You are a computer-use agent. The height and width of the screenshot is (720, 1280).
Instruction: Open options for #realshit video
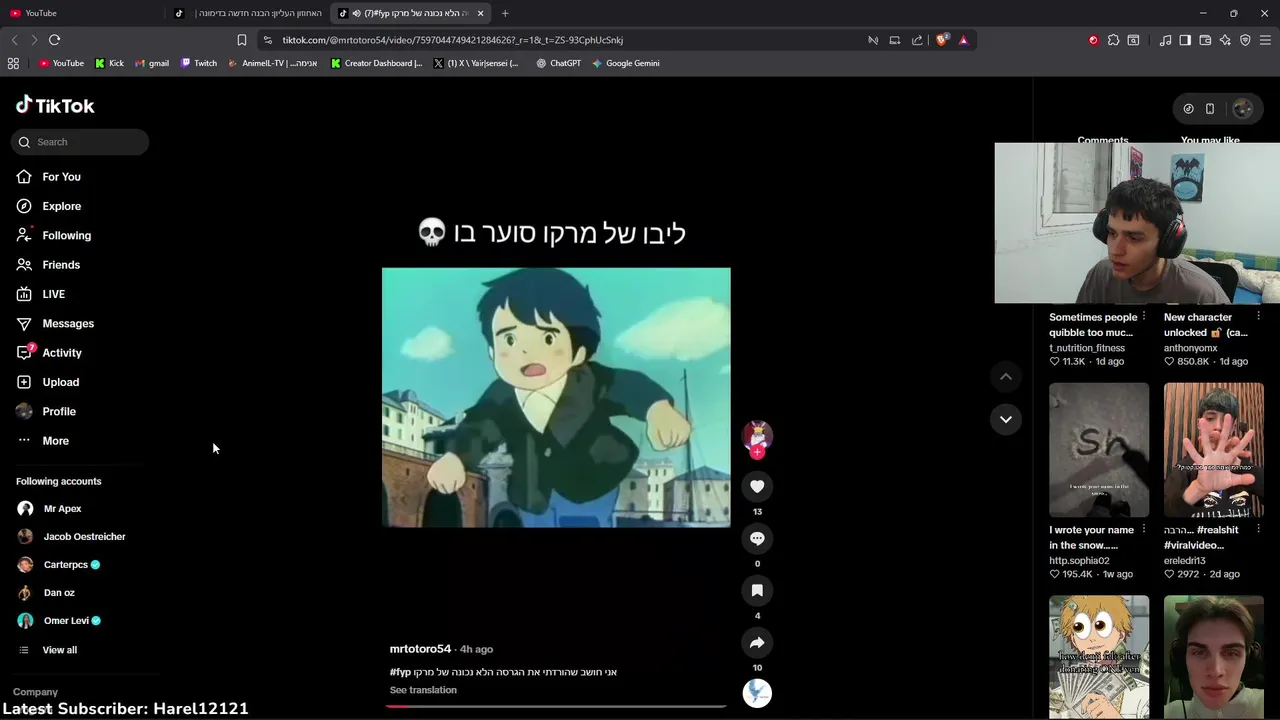[1258, 530]
